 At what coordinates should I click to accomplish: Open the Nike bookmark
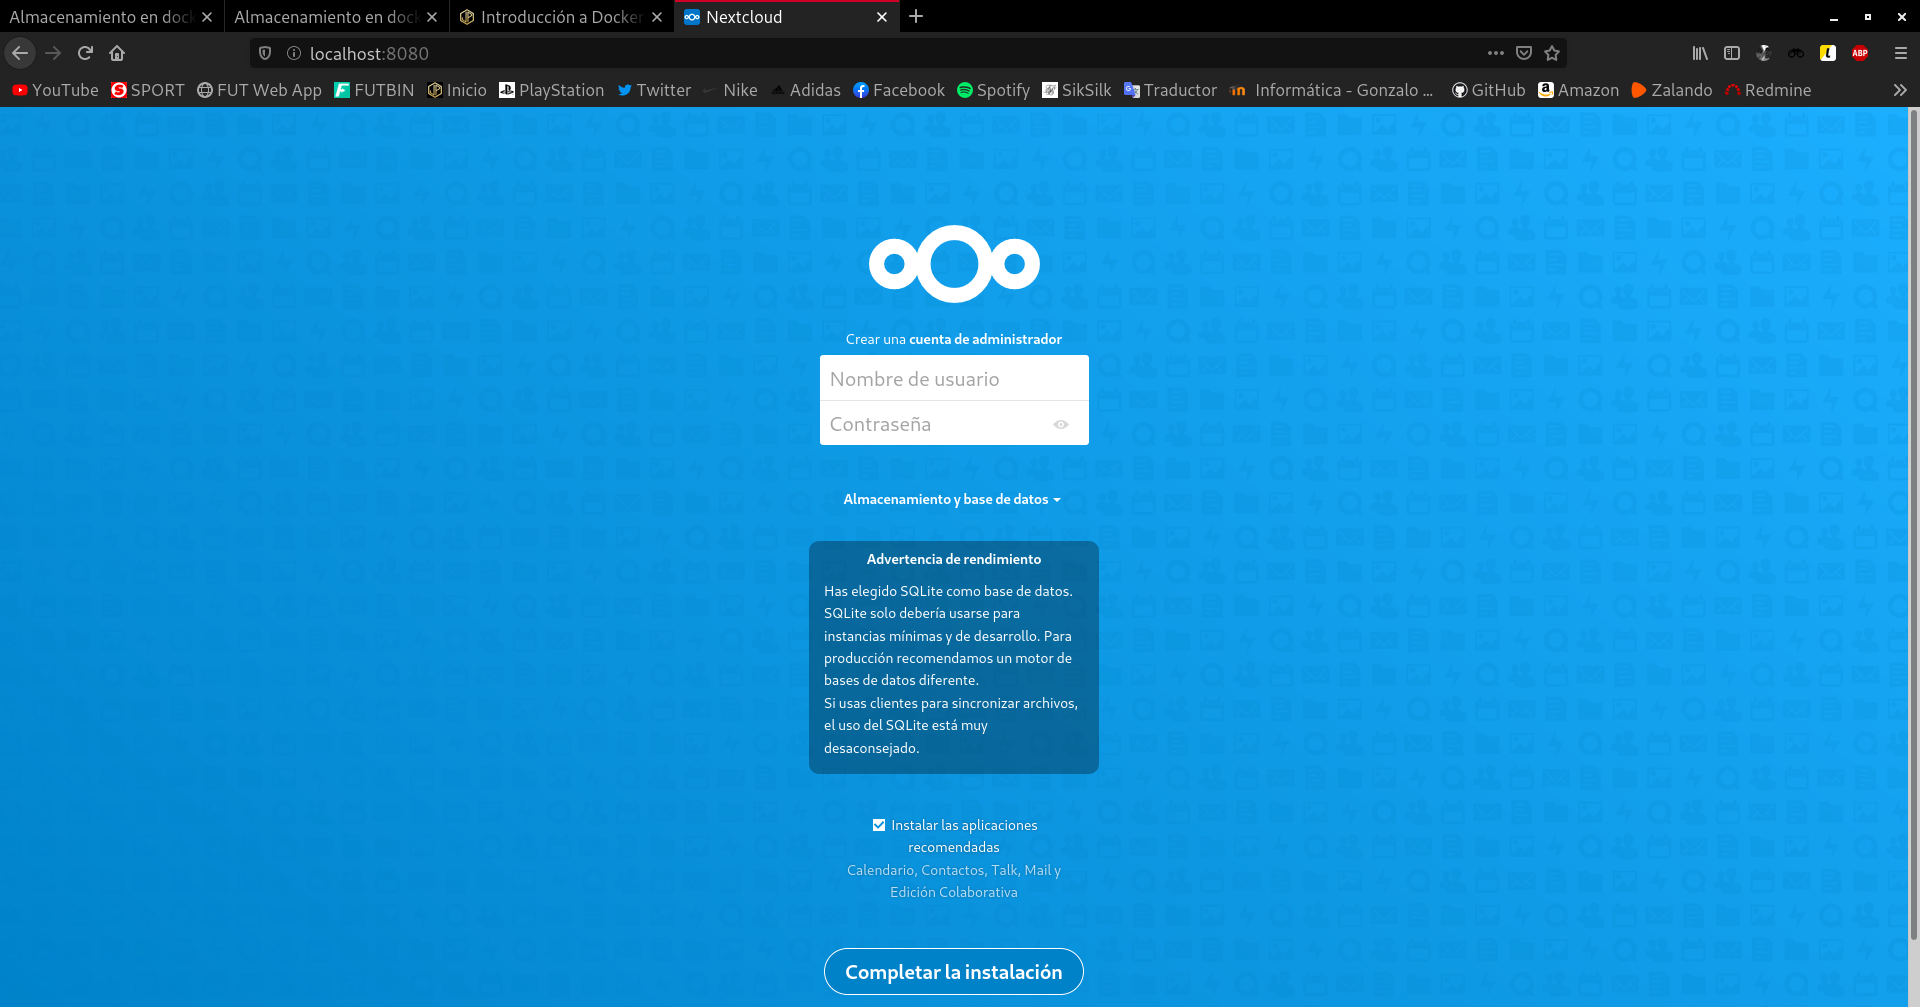[729, 90]
